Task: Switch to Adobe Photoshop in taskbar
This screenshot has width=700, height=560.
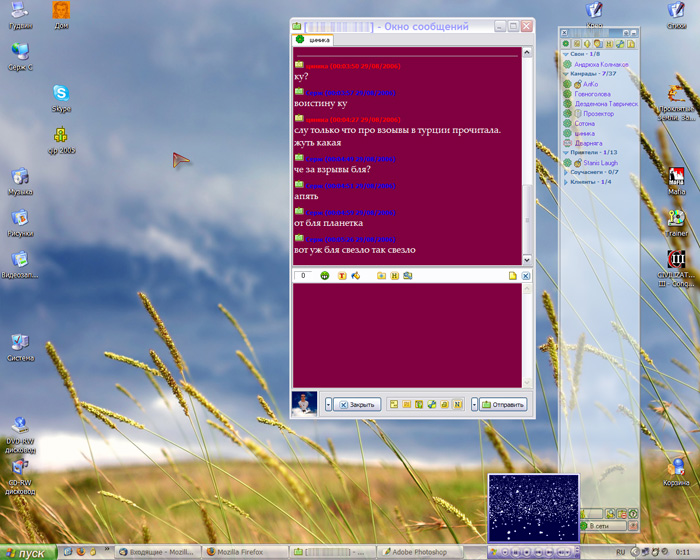Action: click(431, 552)
